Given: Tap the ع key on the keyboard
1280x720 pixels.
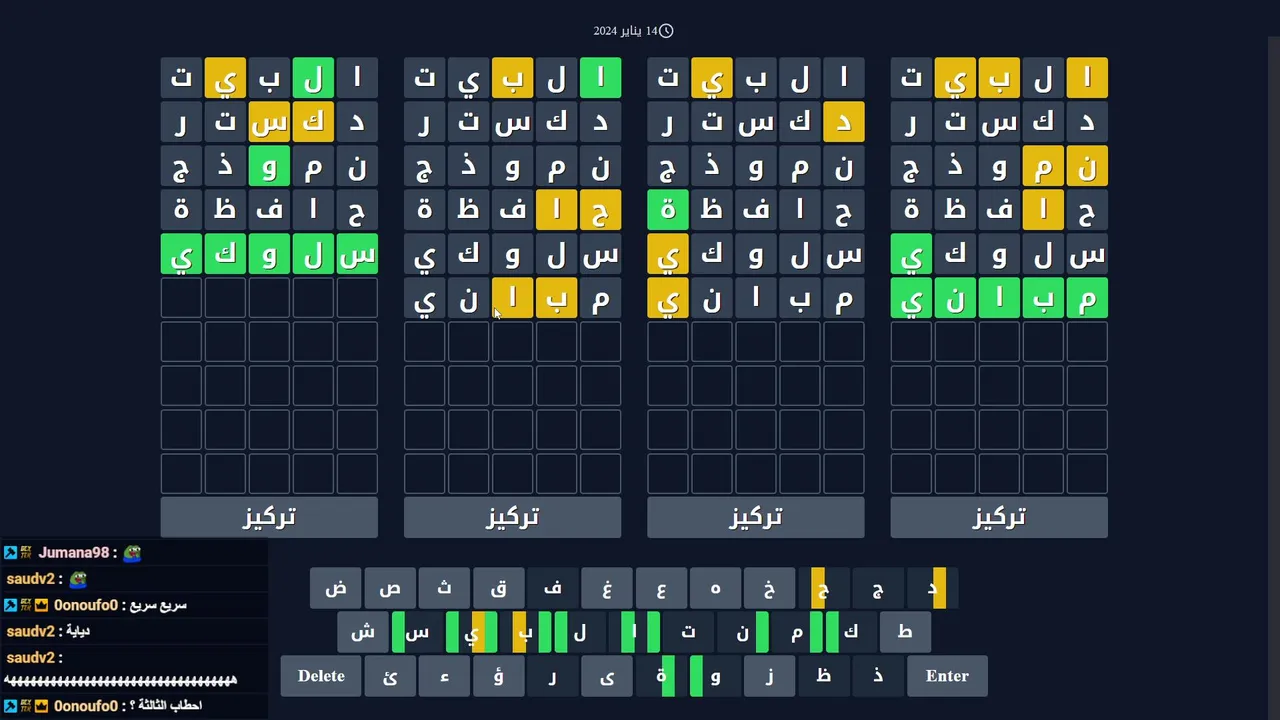Looking at the screenshot, I should (661, 588).
